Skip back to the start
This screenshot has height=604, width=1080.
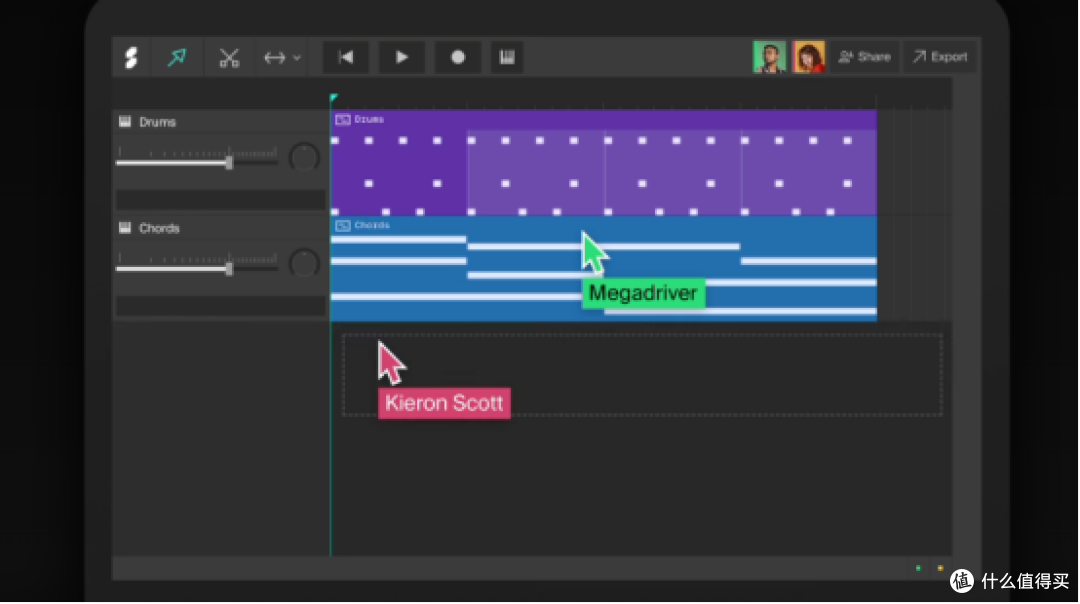[x=346, y=57]
